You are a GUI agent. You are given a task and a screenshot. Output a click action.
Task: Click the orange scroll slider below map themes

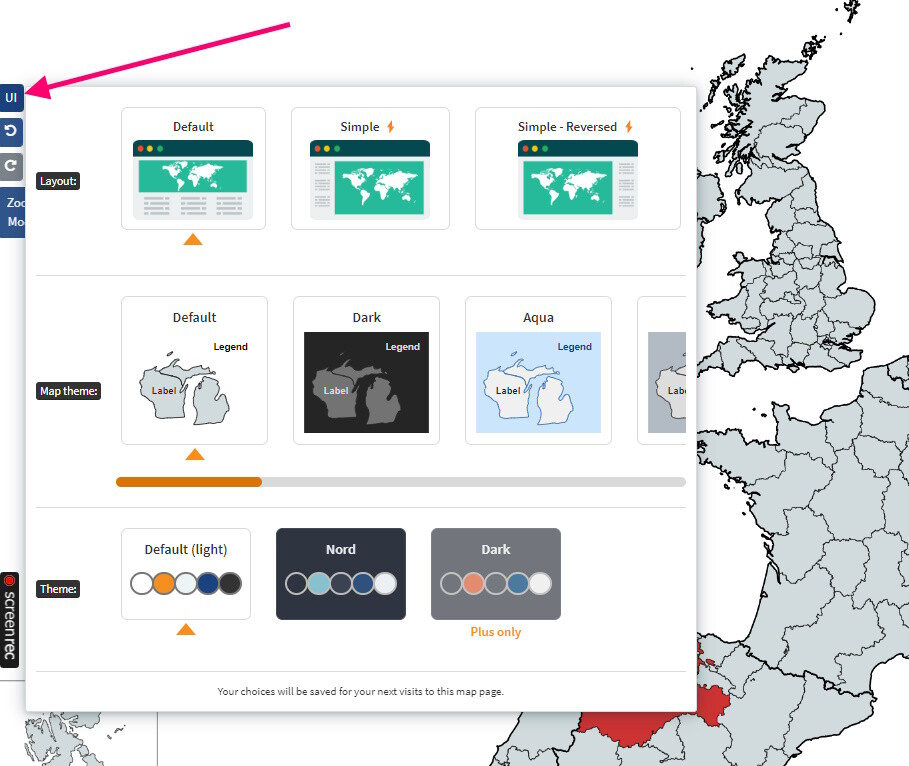(188, 481)
